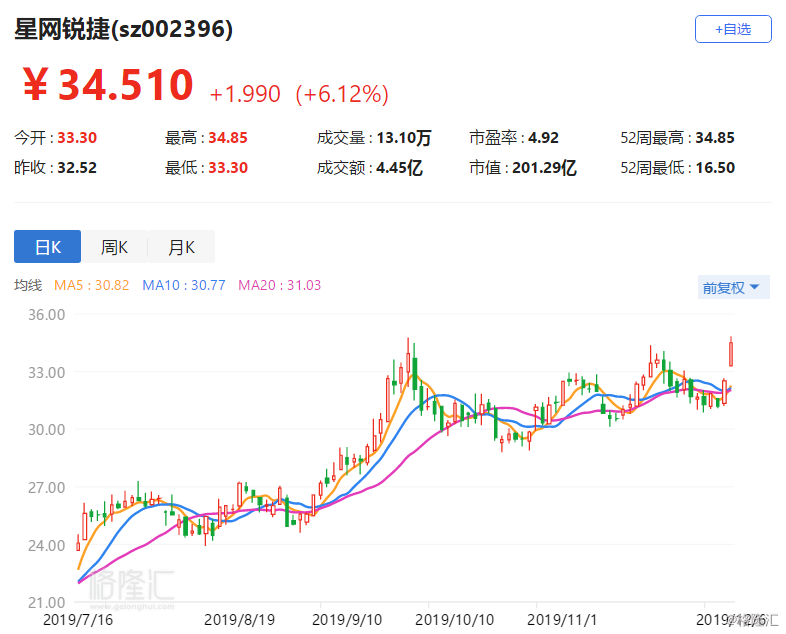This screenshot has width=786, height=634.
Task: Add stock to watchlist with +自选 button
Action: (733, 29)
